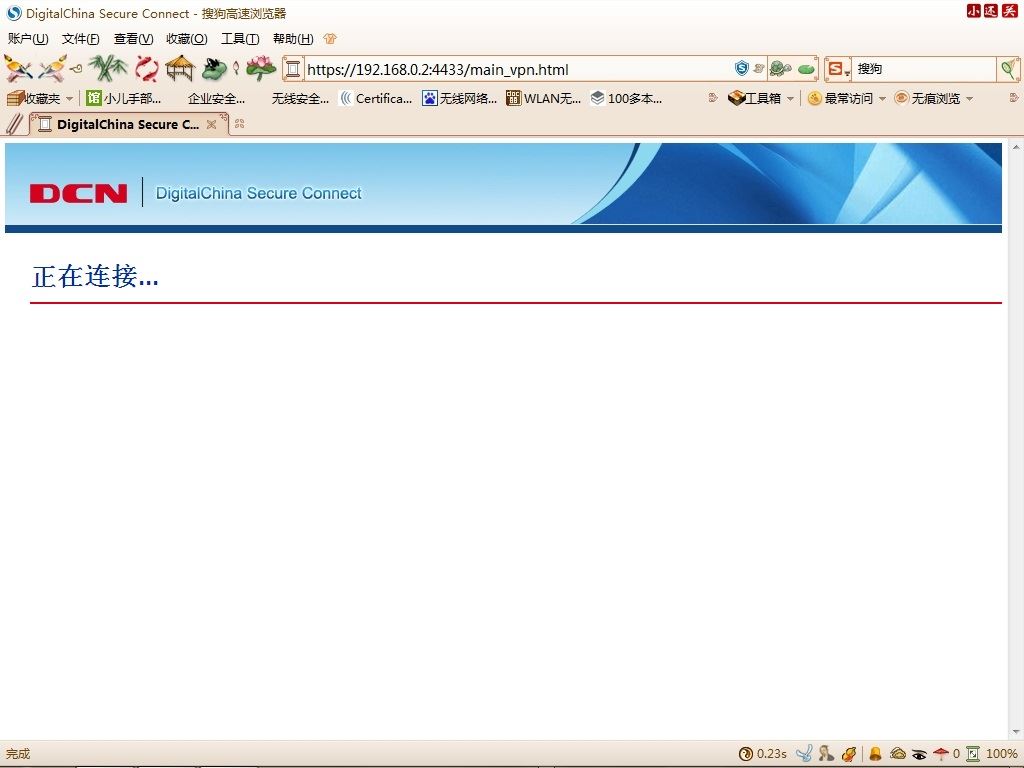Click the bamboo toolbar icon
The height and width of the screenshot is (768, 1024).
(x=108, y=68)
